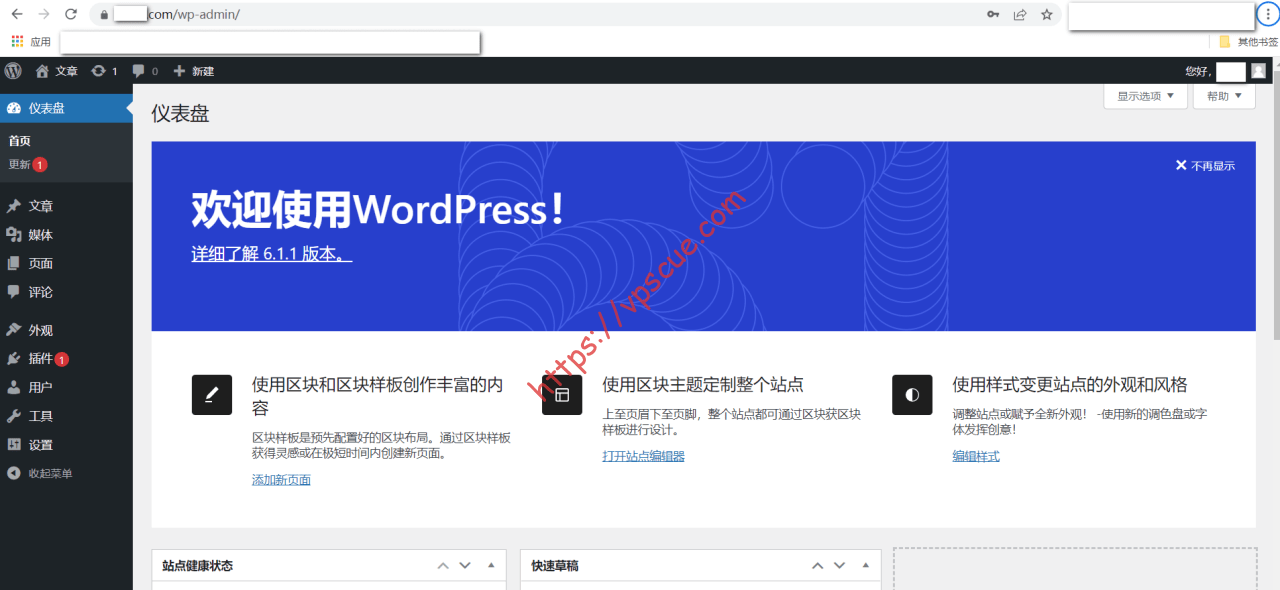
Task: Click heading 使用样式变更站点的外观和风格
Action: point(1070,385)
